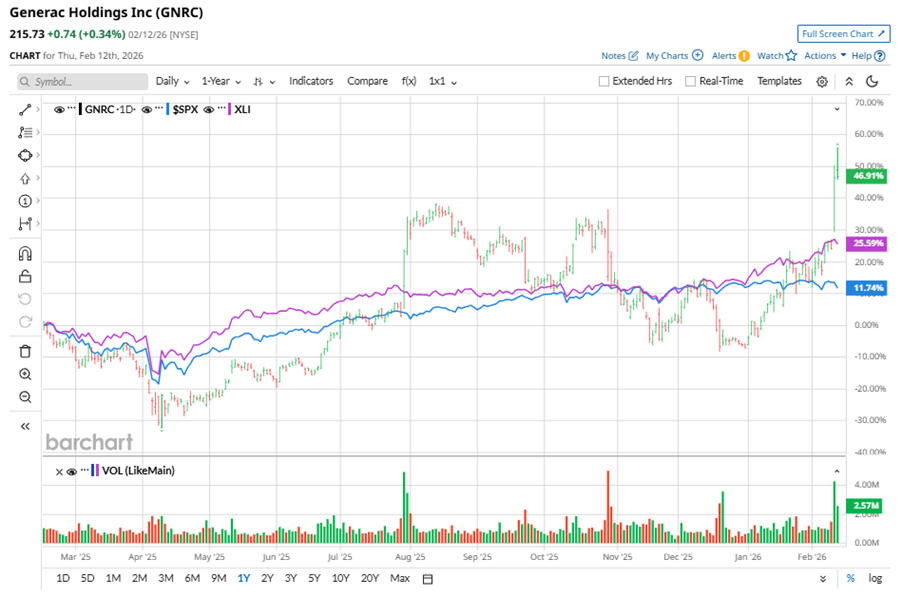The width and height of the screenshot is (902, 597).
Task: Toggle the log scale mode
Action: point(875,578)
